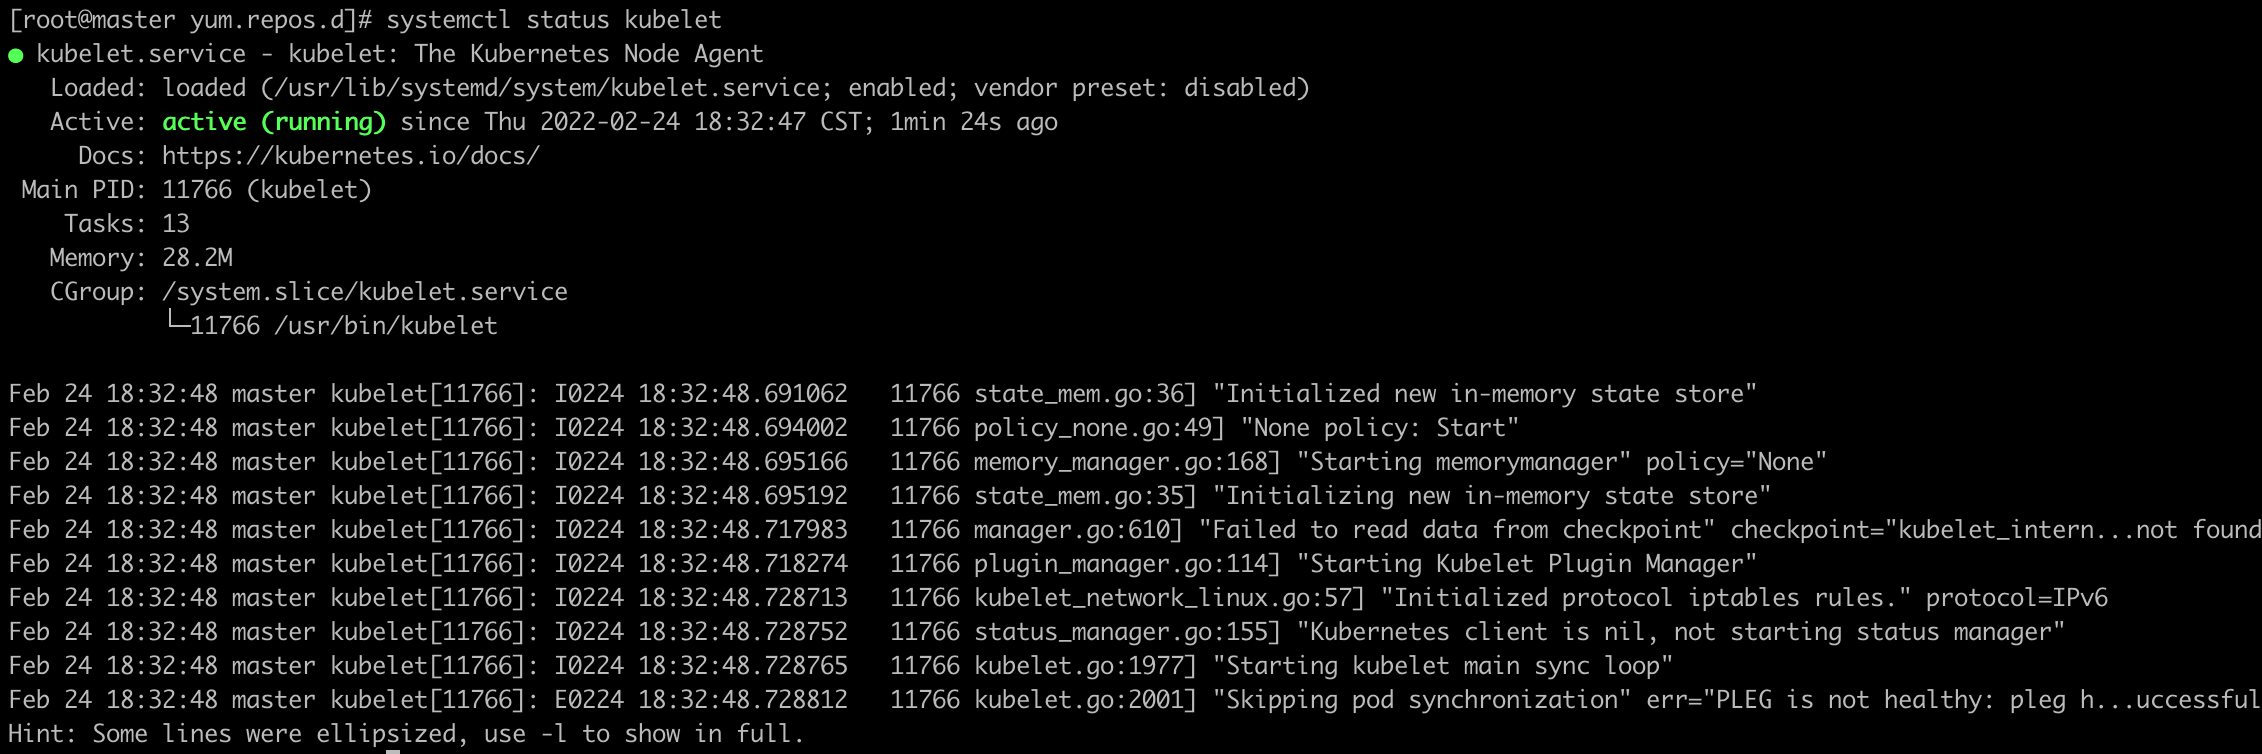The width and height of the screenshot is (2262, 754).
Task: Click the 'Starting Kubelet Plugin Manager' log message
Action: 1526,564
